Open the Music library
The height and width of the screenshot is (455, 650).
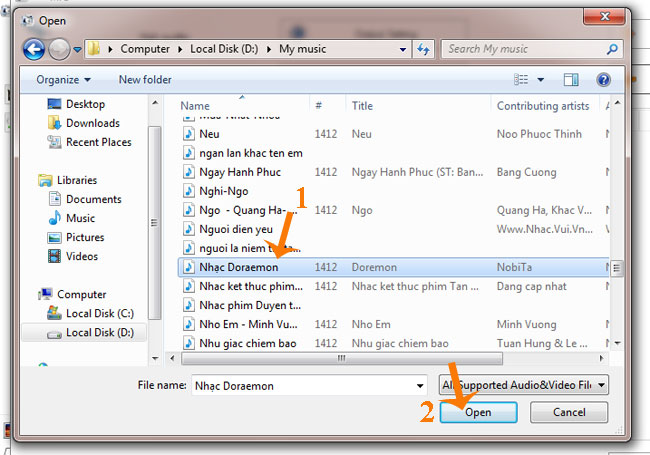pyautogui.click(x=71, y=218)
